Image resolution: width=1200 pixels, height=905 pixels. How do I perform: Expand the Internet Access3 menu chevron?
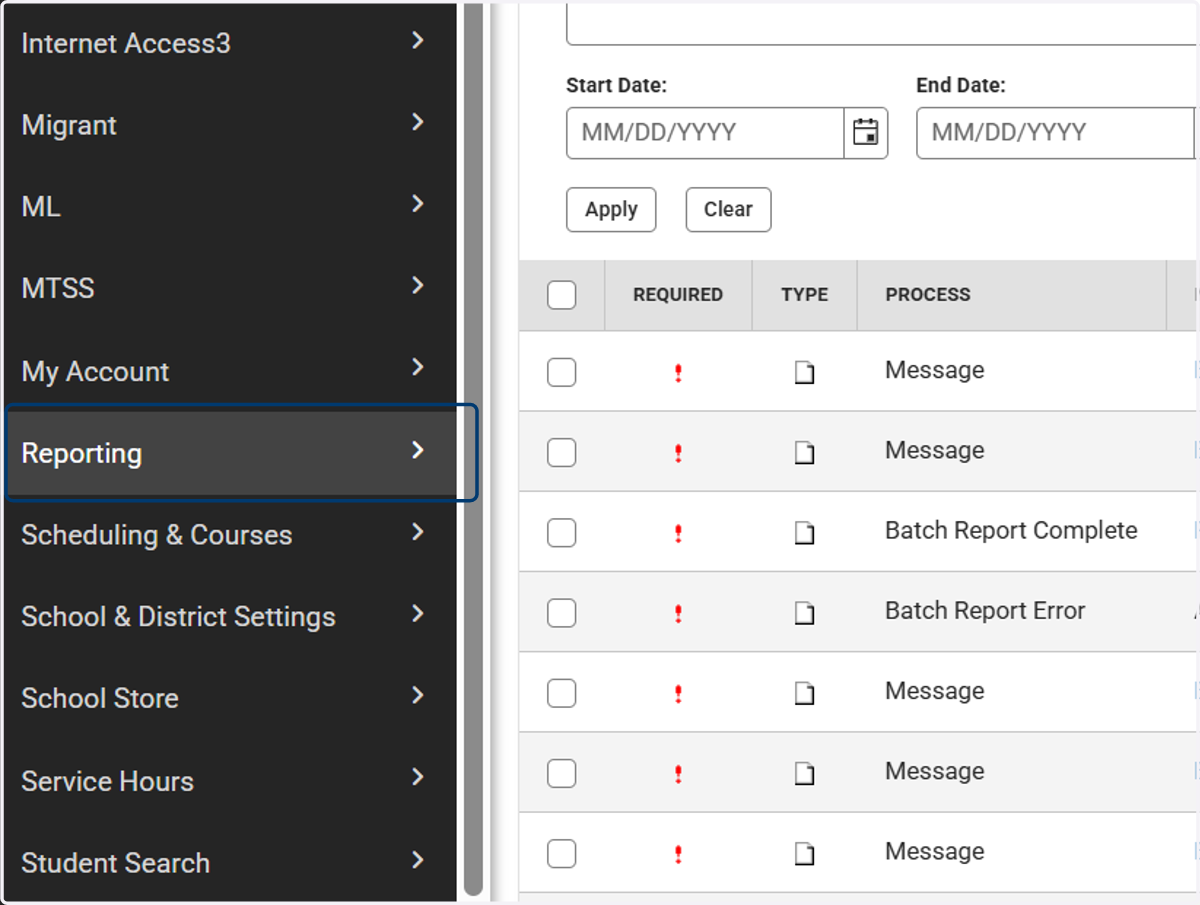[418, 40]
